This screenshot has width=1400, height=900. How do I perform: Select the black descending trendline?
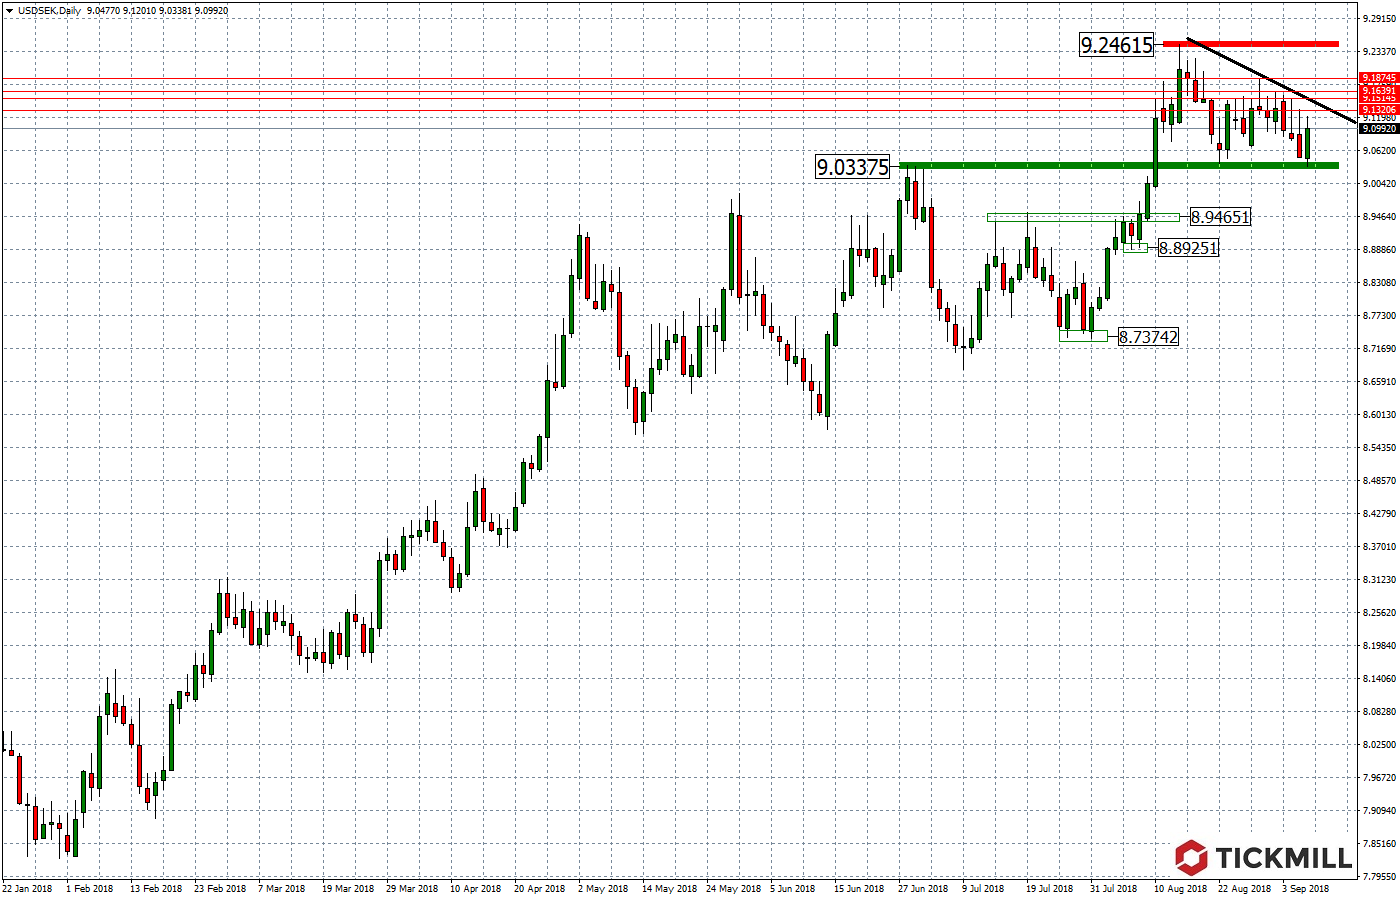(1271, 81)
